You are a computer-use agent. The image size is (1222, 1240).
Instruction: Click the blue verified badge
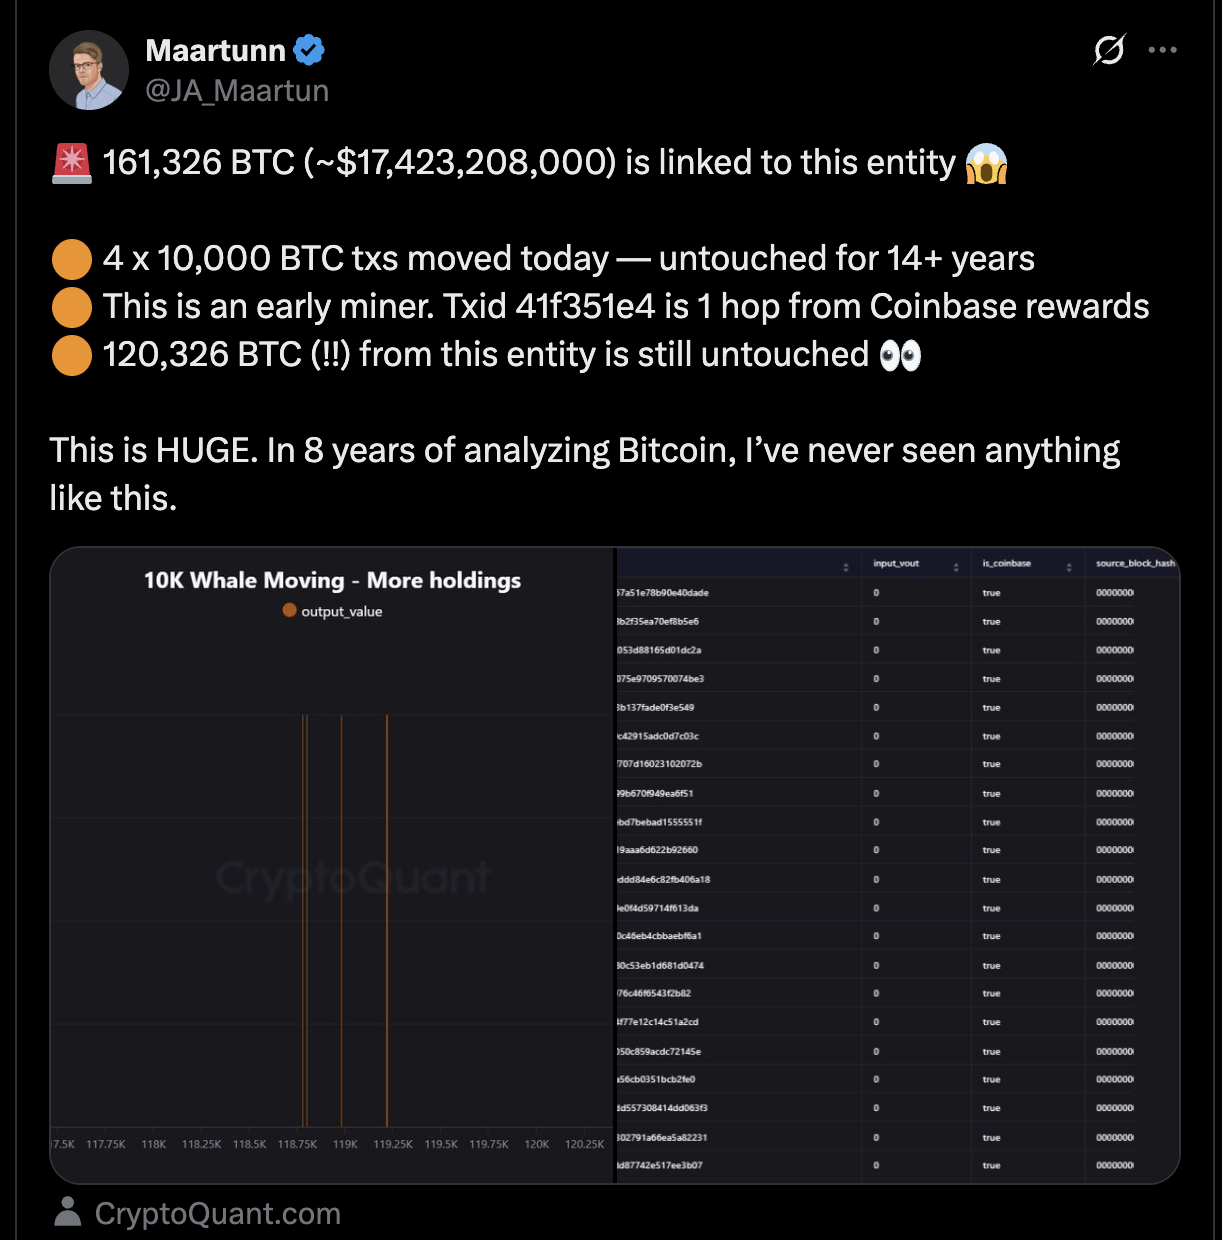pyautogui.click(x=309, y=50)
